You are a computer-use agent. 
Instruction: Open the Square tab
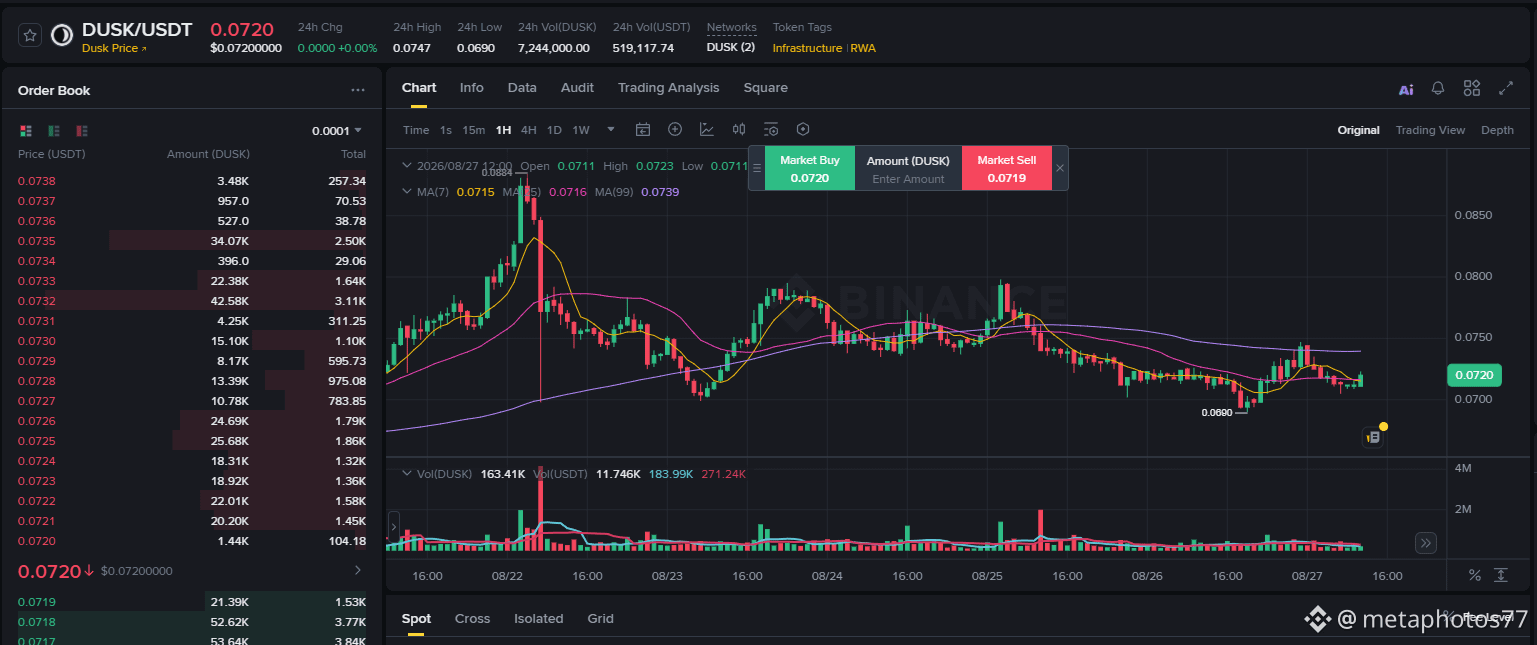click(765, 88)
